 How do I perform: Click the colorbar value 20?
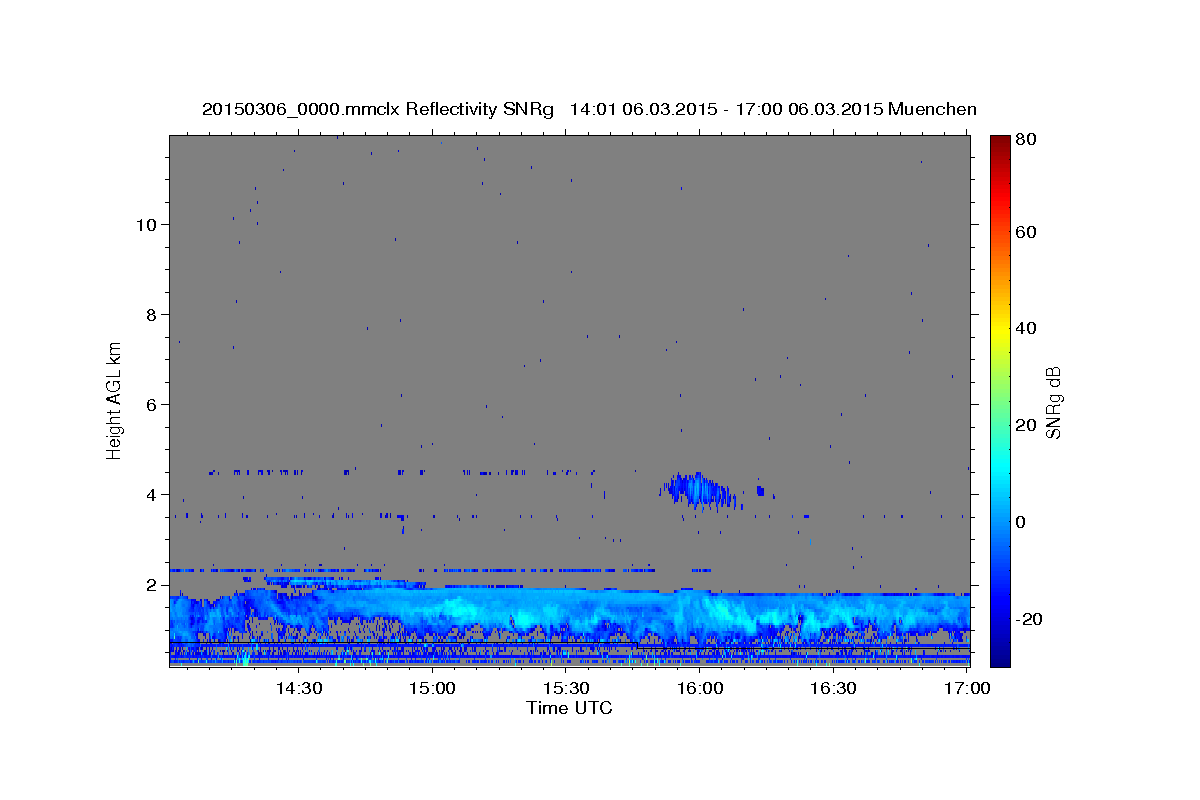(x=1026, y=425)
